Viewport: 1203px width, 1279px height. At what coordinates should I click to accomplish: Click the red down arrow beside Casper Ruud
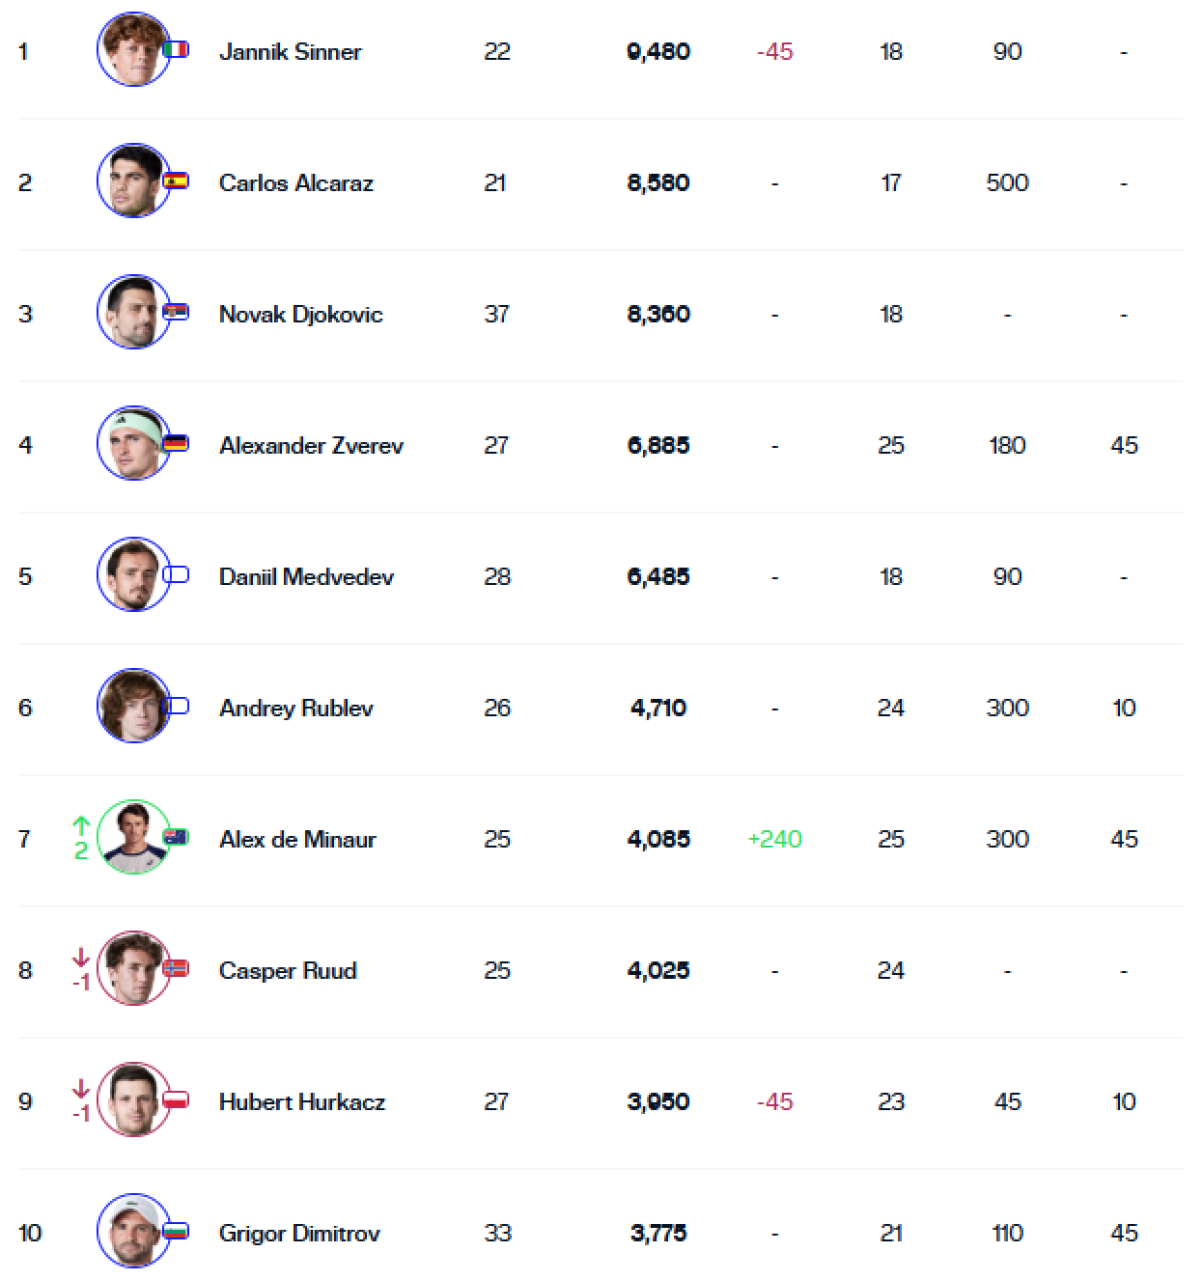81,958
